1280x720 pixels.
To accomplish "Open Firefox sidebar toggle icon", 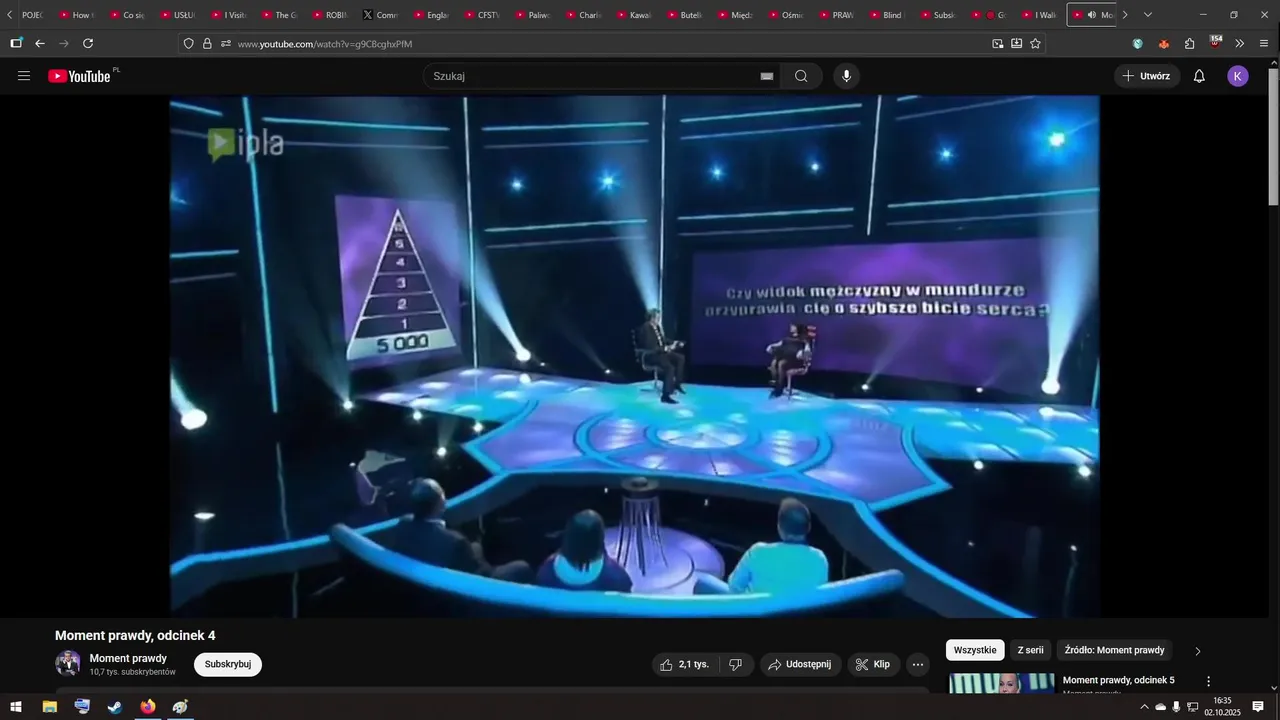I will click(x=16, y=43).
